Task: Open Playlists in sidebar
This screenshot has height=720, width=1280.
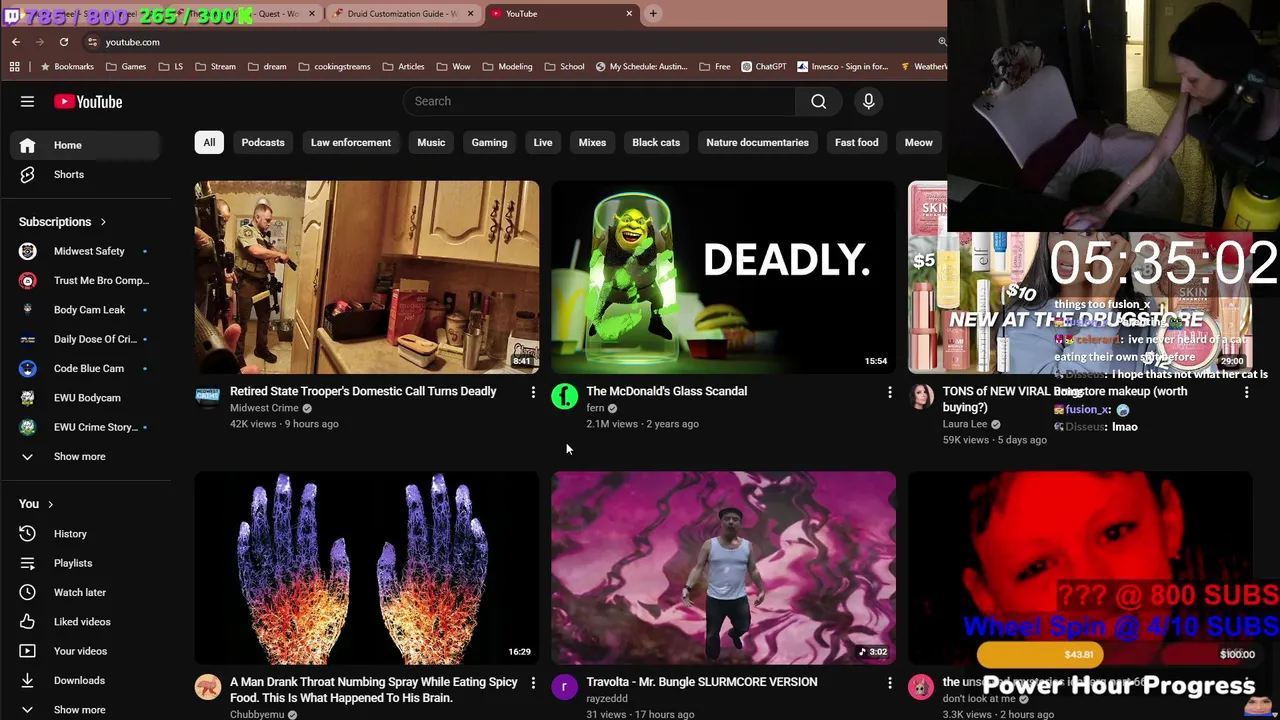Action: tap(85, 563)
